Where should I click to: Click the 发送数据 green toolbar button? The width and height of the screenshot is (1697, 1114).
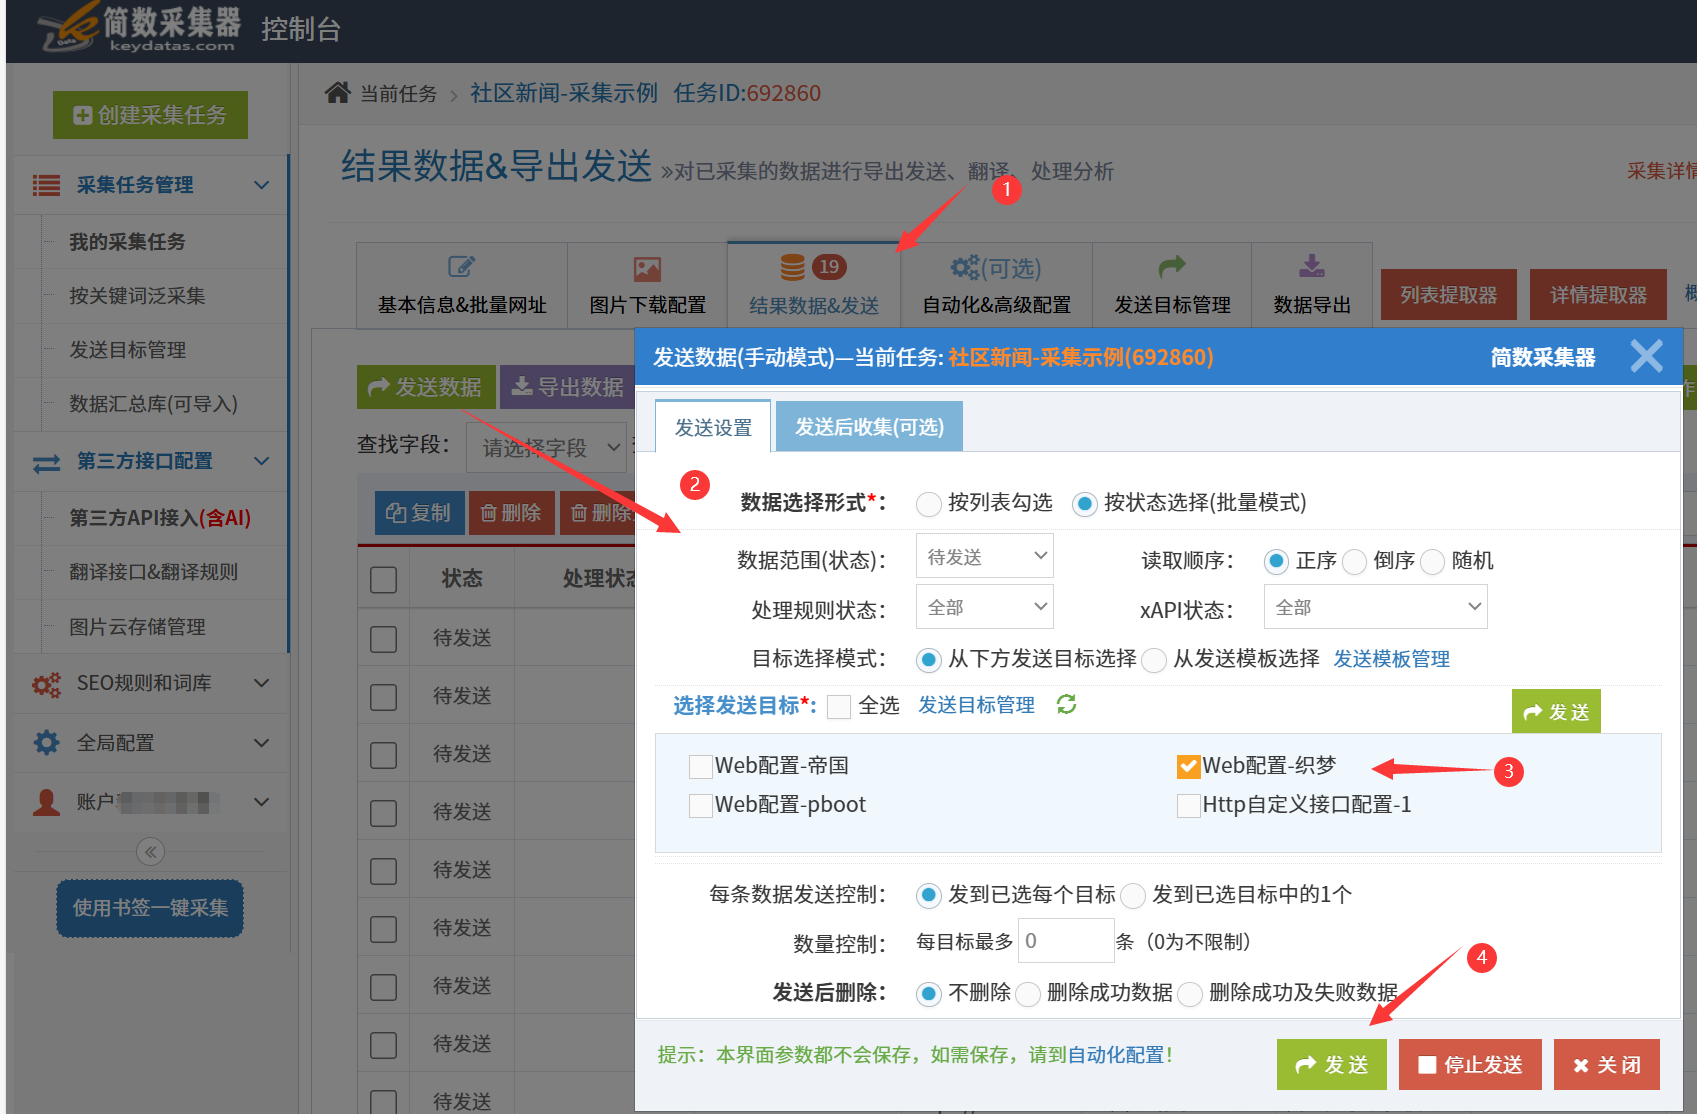pos(426,387)
